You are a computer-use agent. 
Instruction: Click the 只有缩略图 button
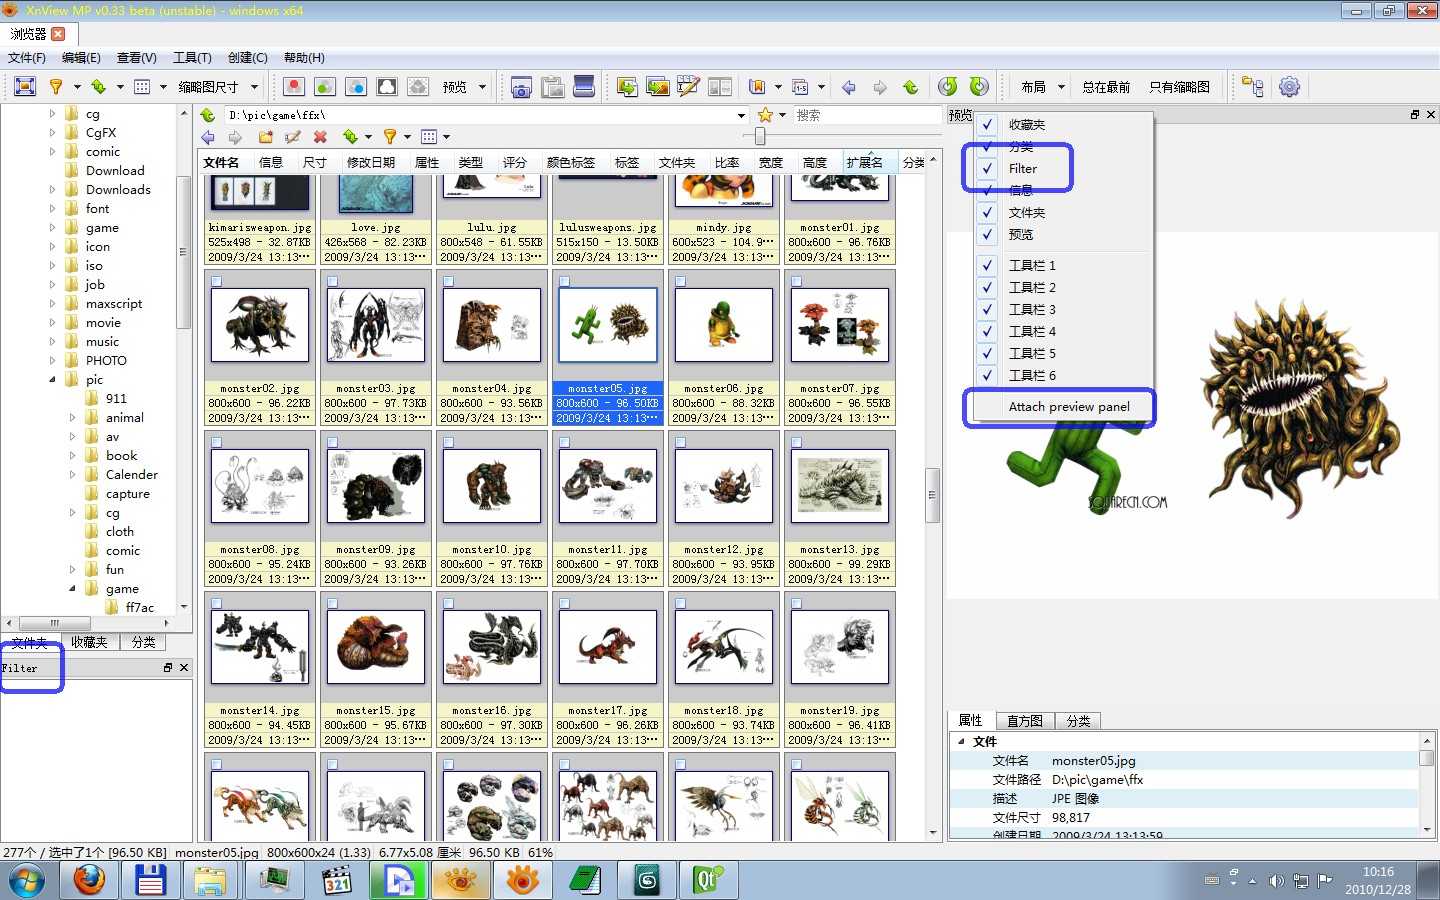click(1179, 87)
